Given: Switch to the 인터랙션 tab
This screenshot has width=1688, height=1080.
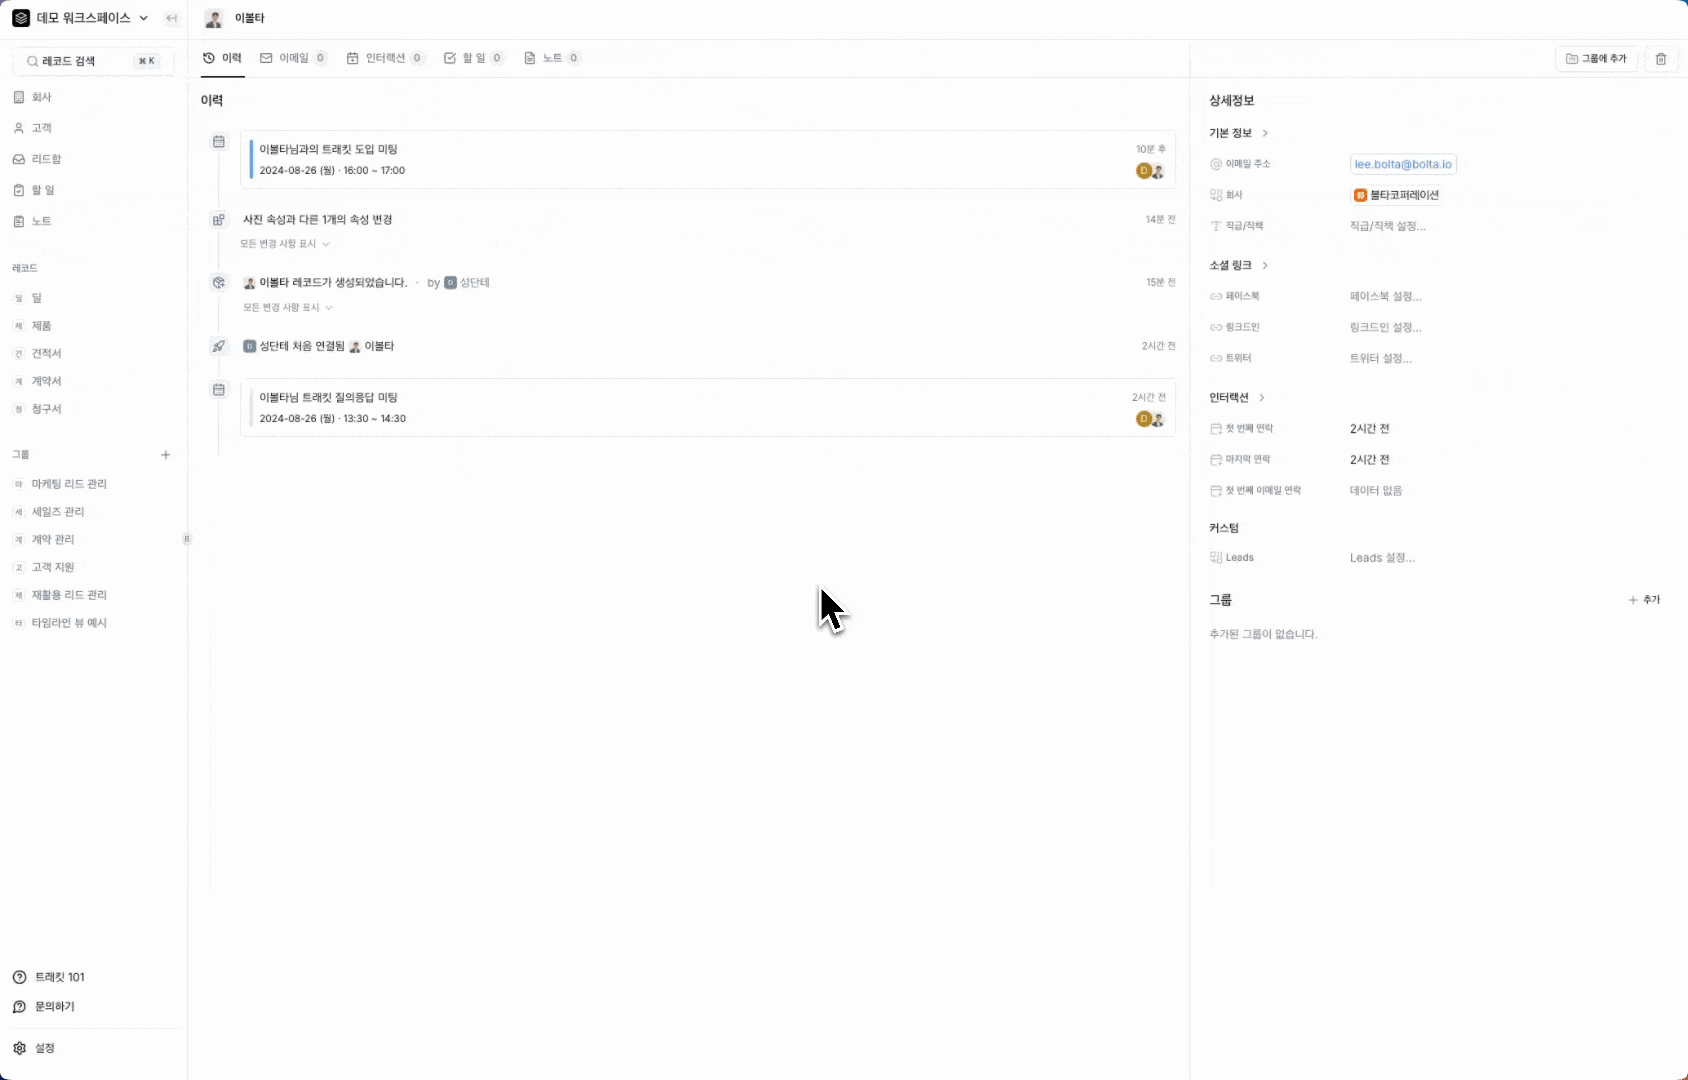Looking at the screenshot, I should [x=384, y=58].
